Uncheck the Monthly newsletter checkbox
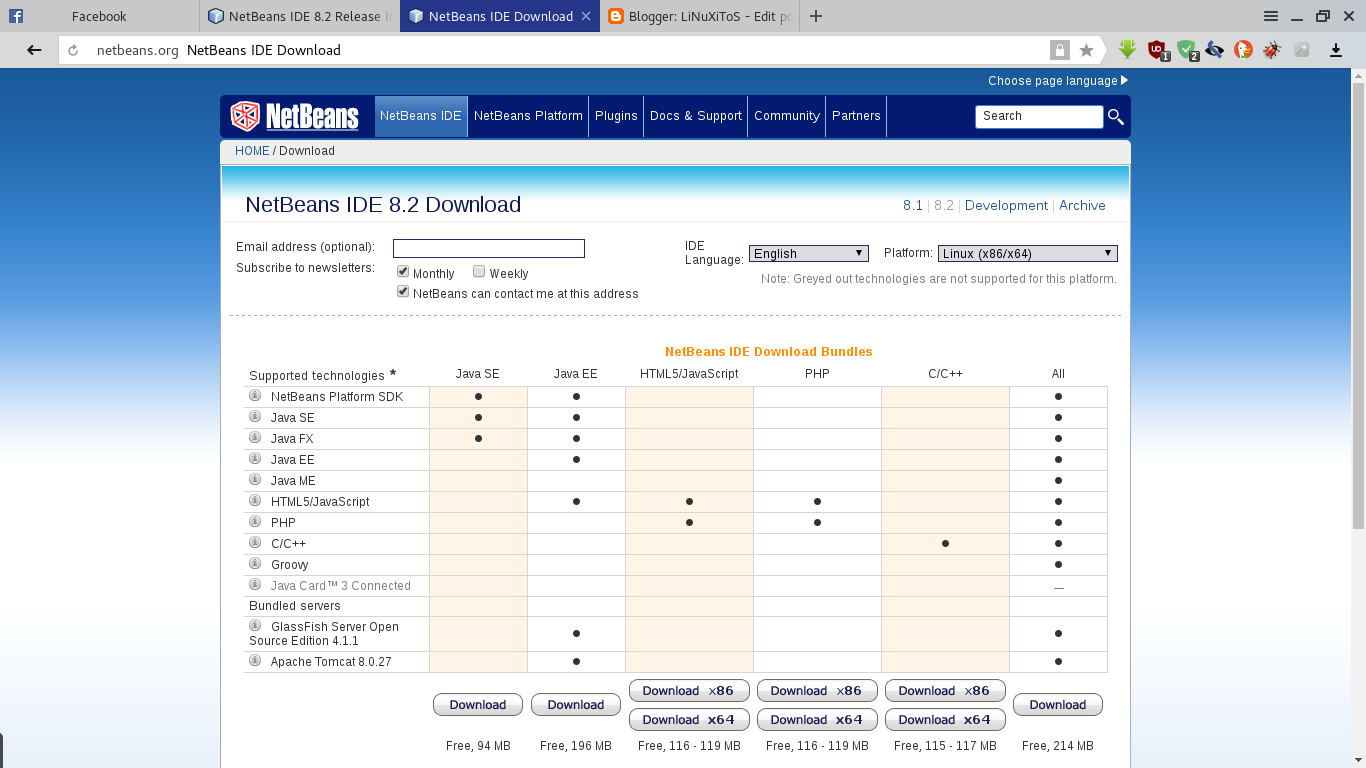This screenshot has width=1366, height=768. pos(403,272)
